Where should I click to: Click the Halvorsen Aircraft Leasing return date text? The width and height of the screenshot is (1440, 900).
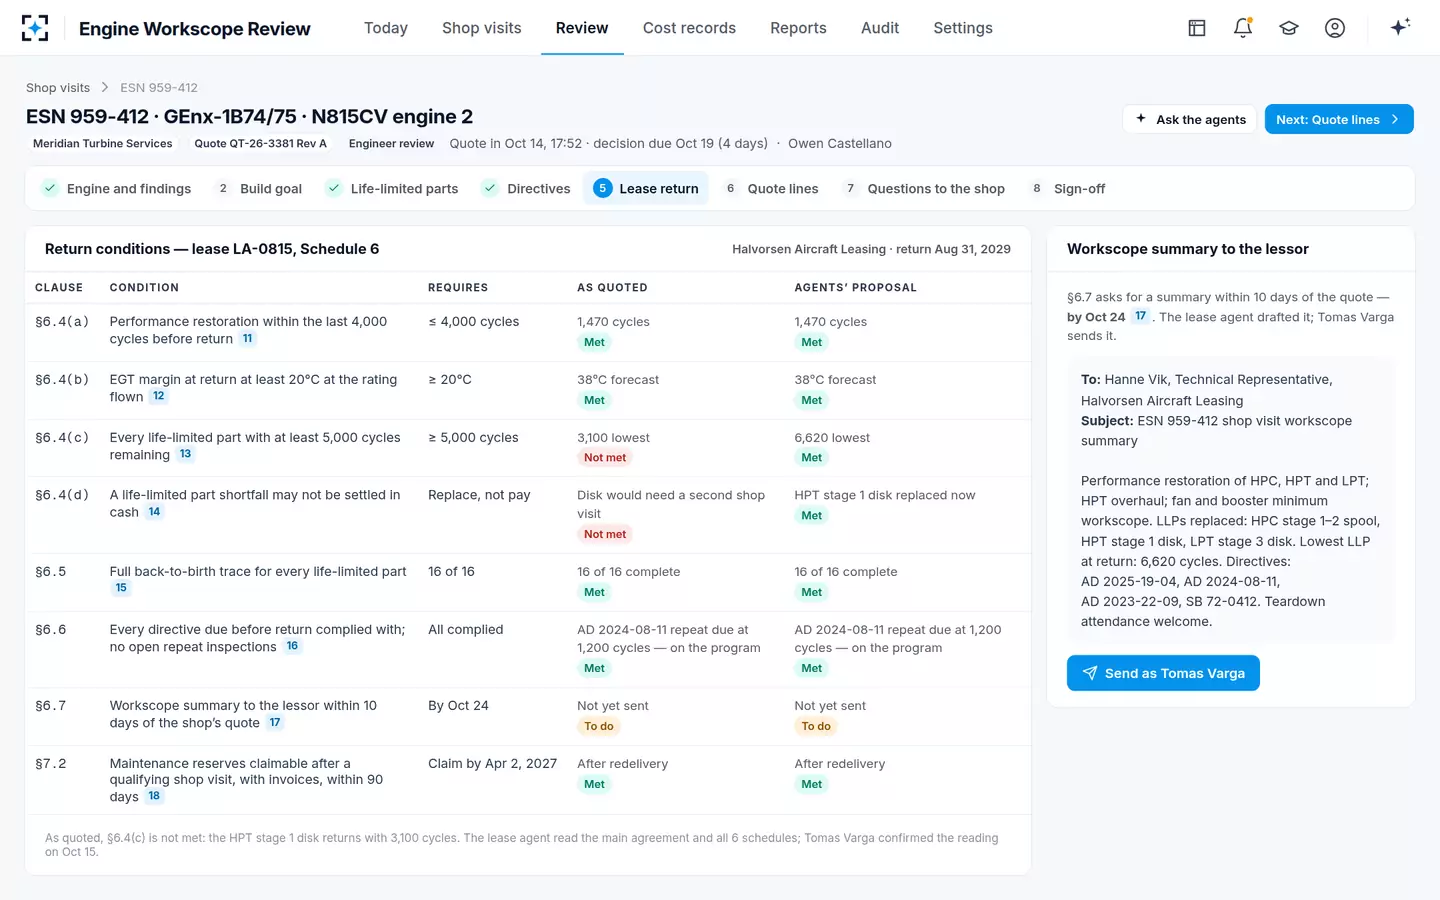point(871,249)
